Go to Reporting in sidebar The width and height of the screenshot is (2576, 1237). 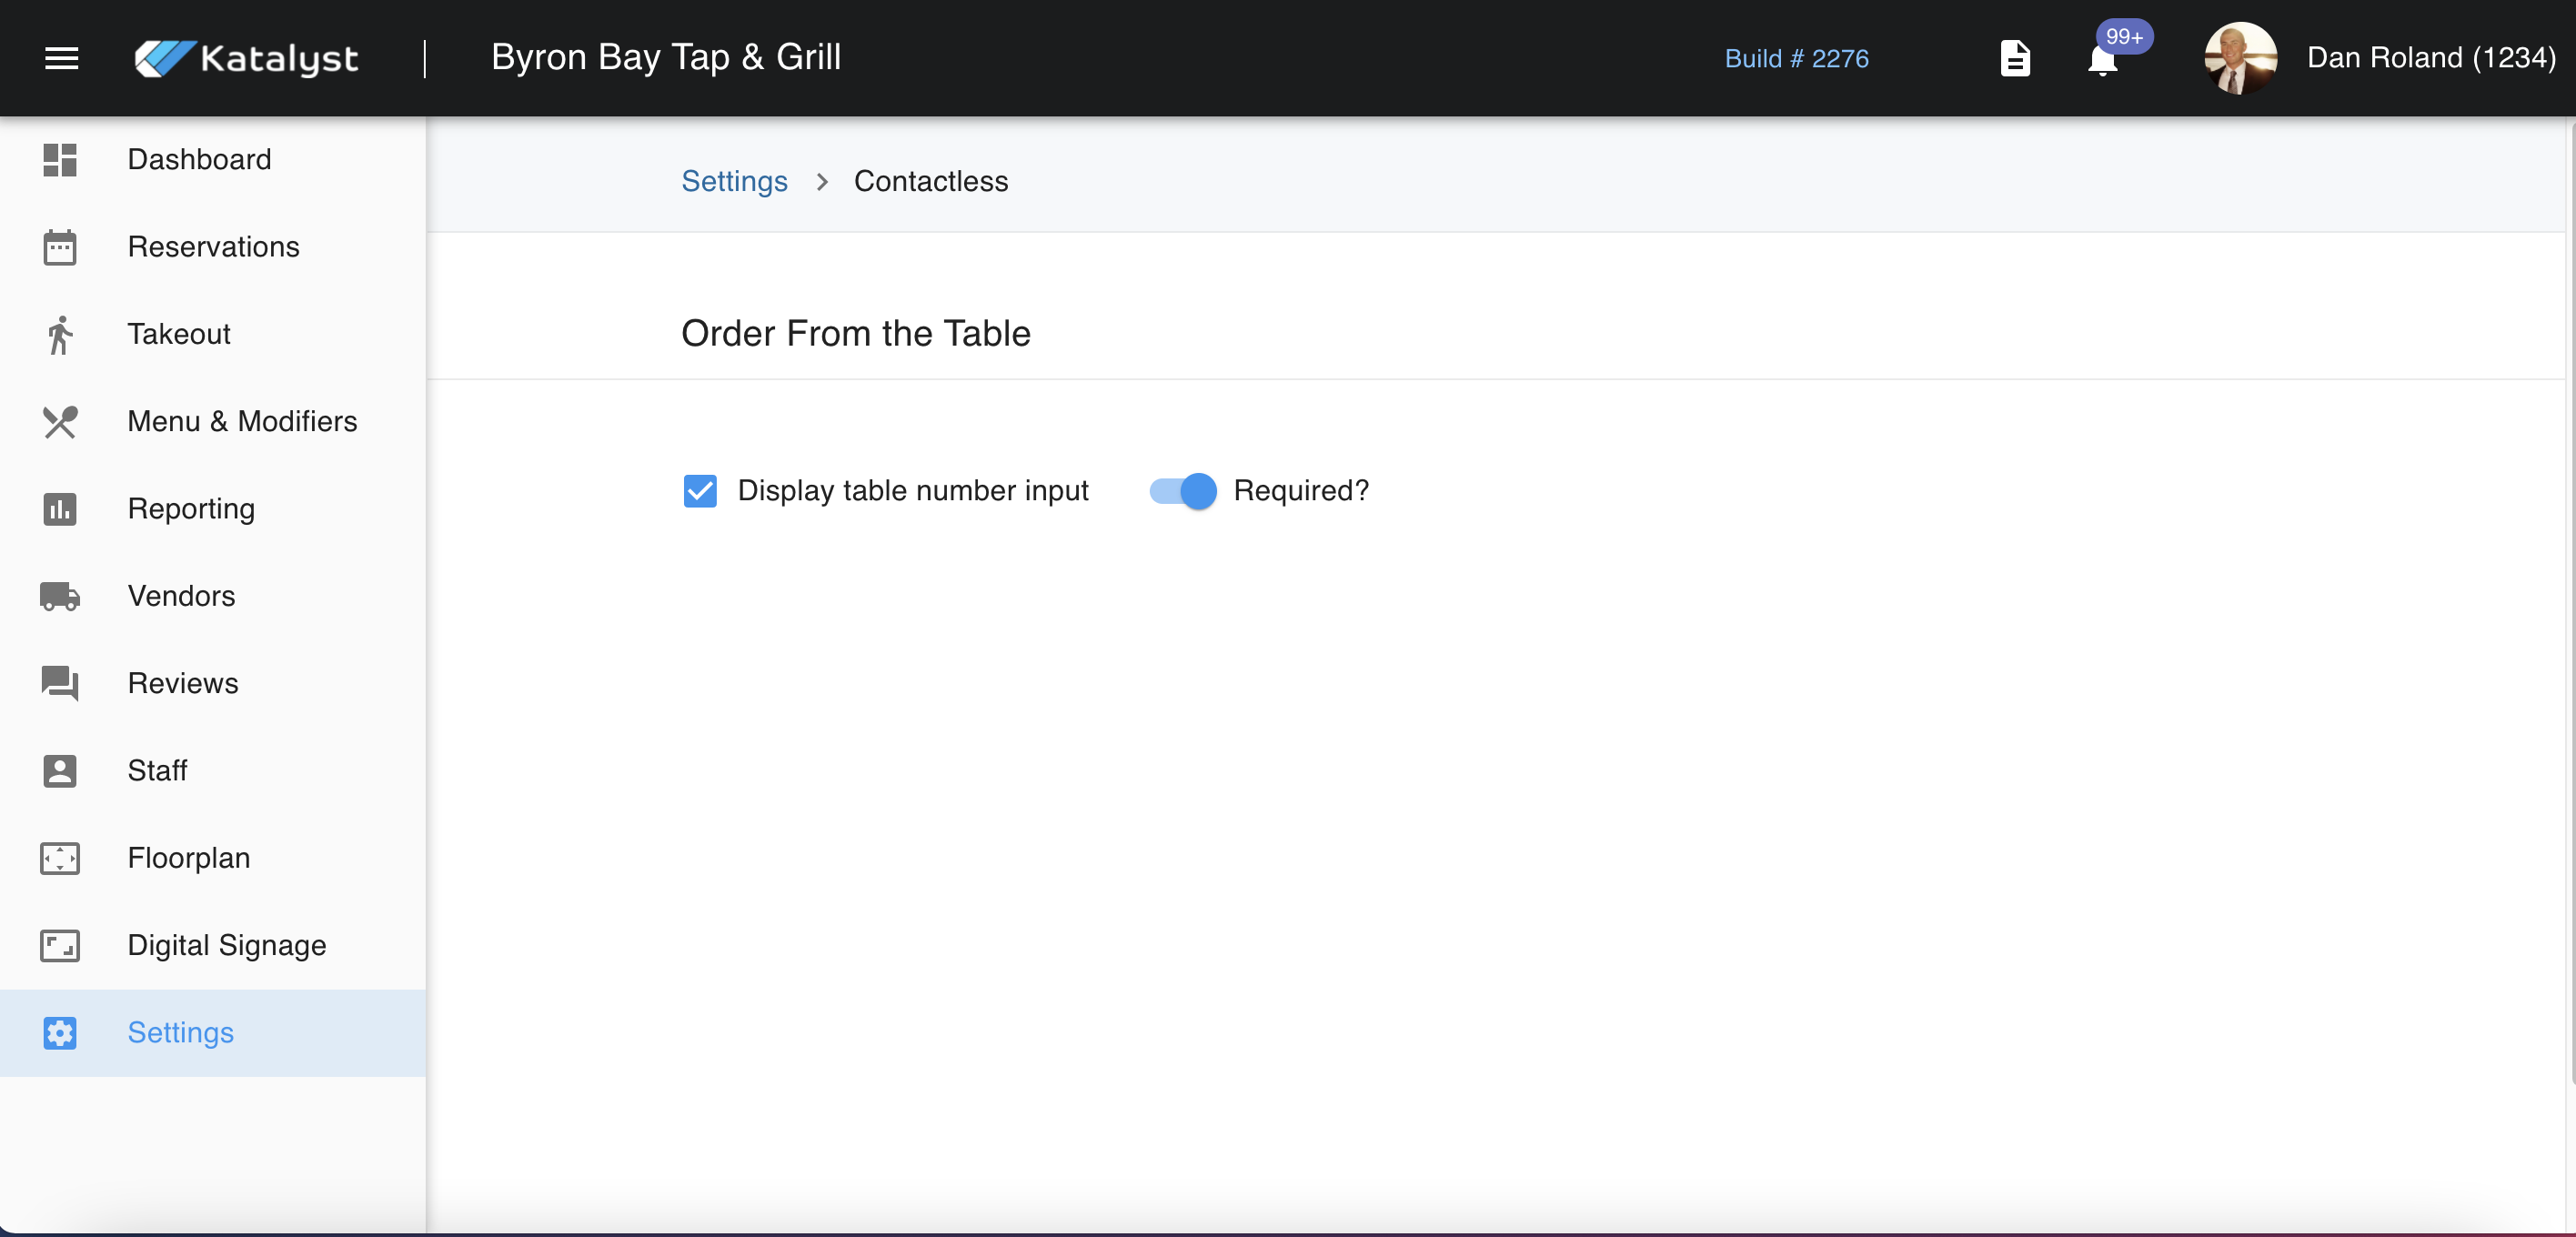pos(191,509)
